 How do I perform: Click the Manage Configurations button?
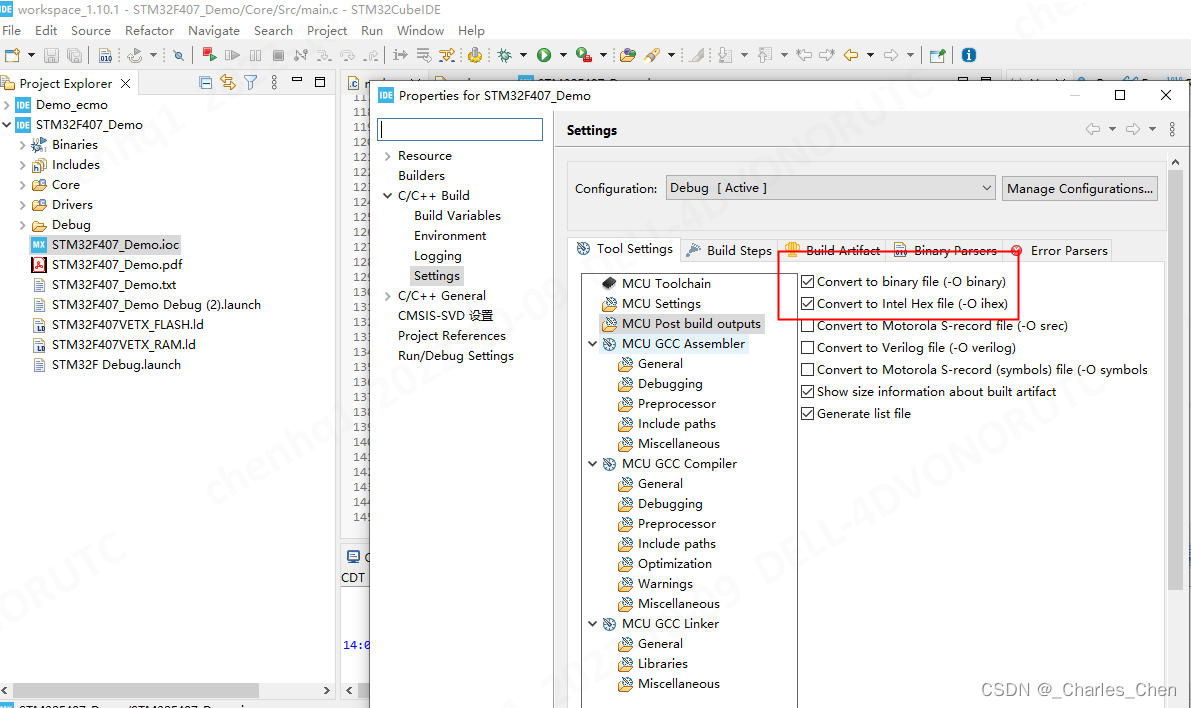pos(1080,188)
